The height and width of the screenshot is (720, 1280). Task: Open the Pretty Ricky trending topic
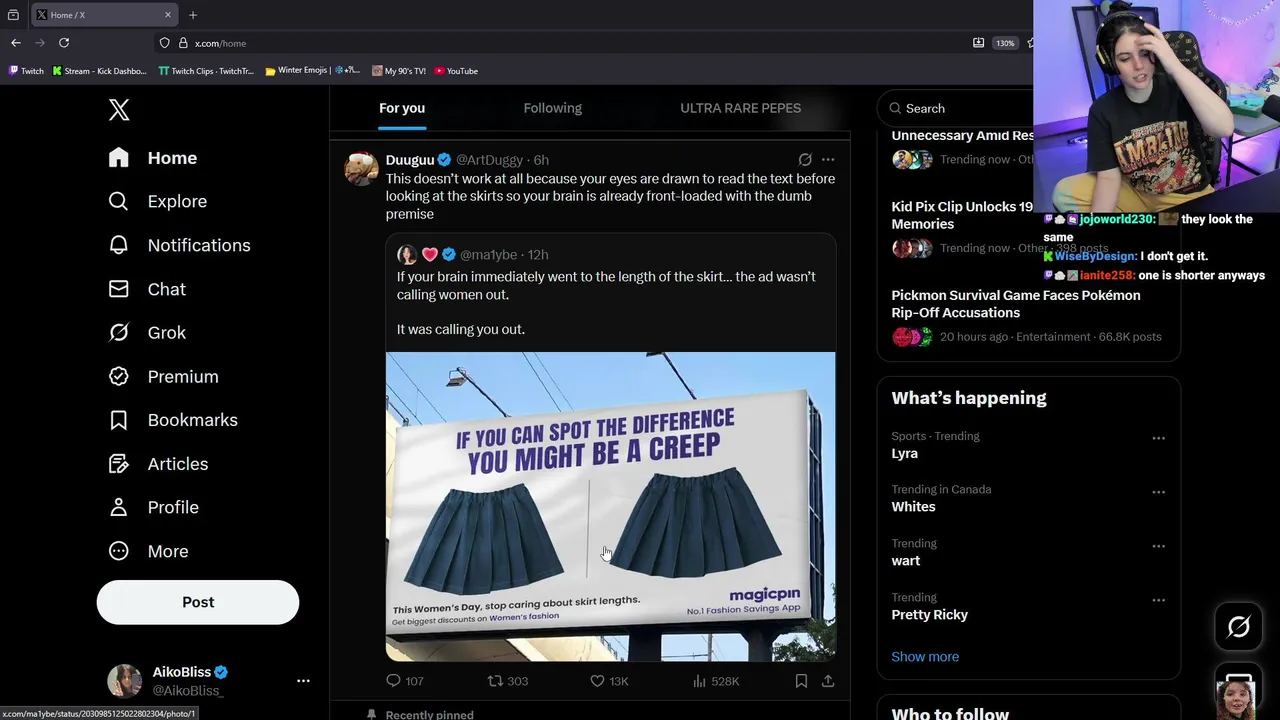929,615
